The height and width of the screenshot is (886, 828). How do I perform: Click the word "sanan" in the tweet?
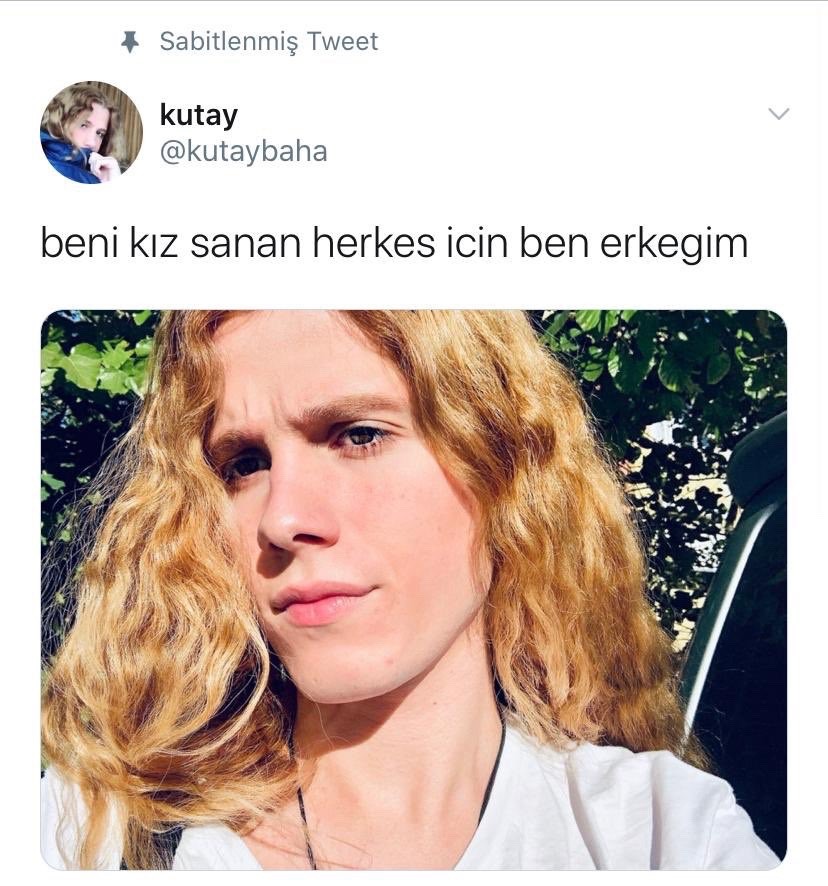tap(245, 245)
